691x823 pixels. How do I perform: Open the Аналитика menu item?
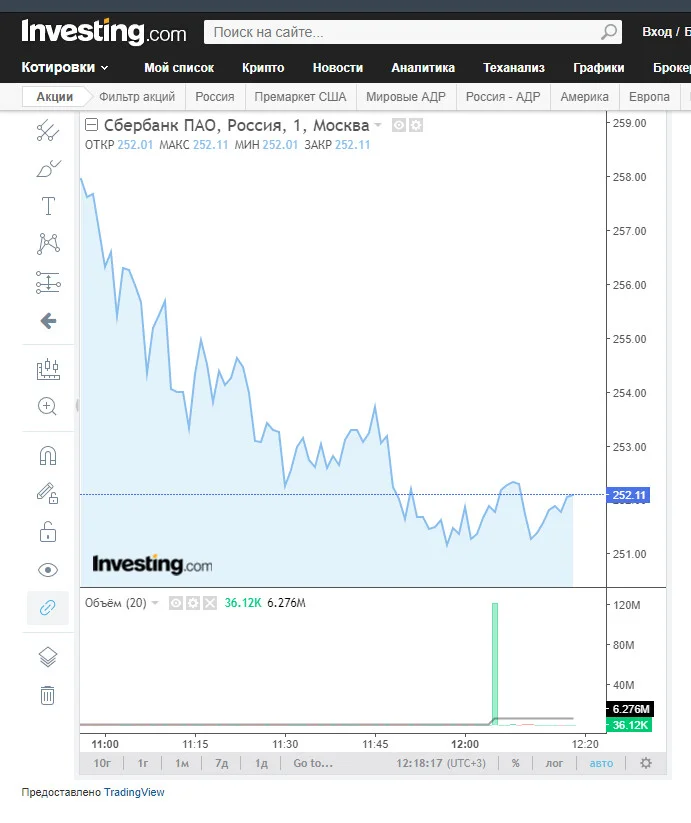click(423, 68)
